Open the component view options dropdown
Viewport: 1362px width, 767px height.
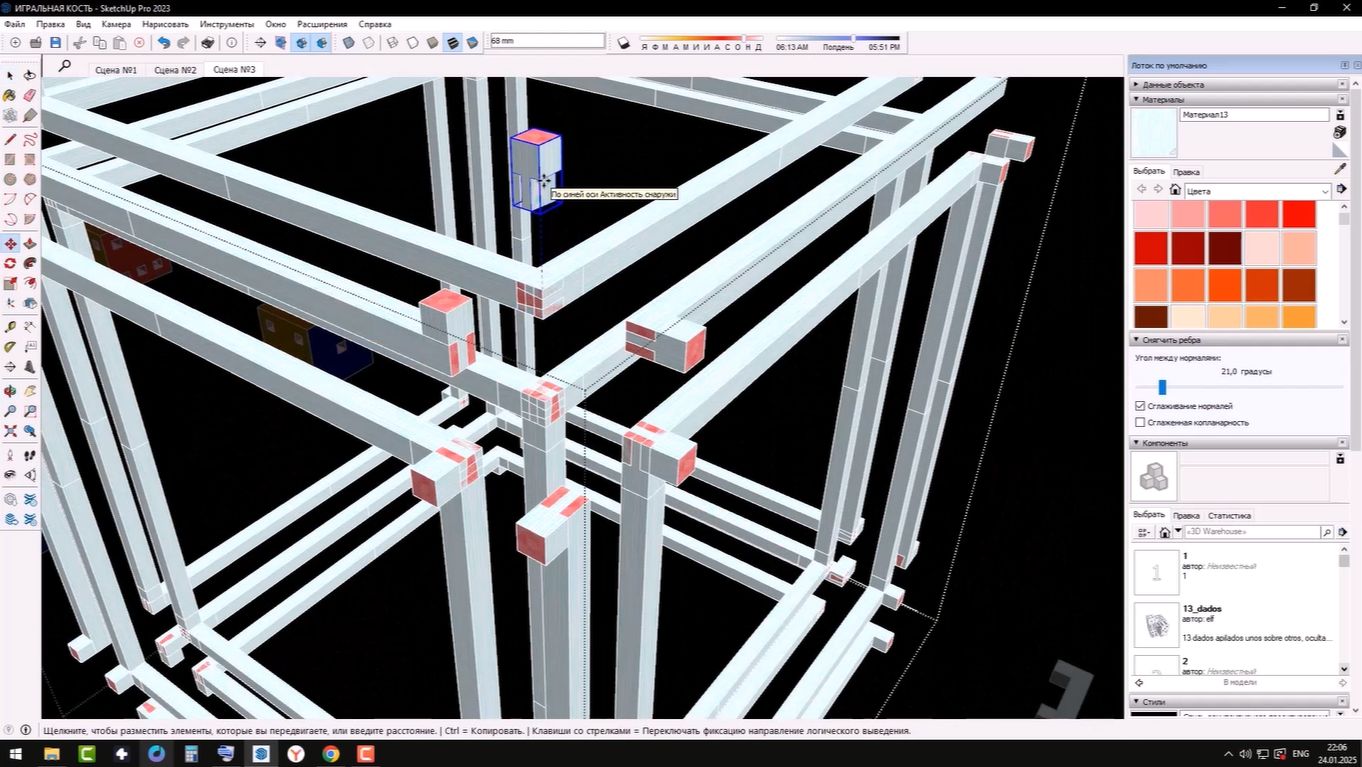click(x=1144, y=532)
